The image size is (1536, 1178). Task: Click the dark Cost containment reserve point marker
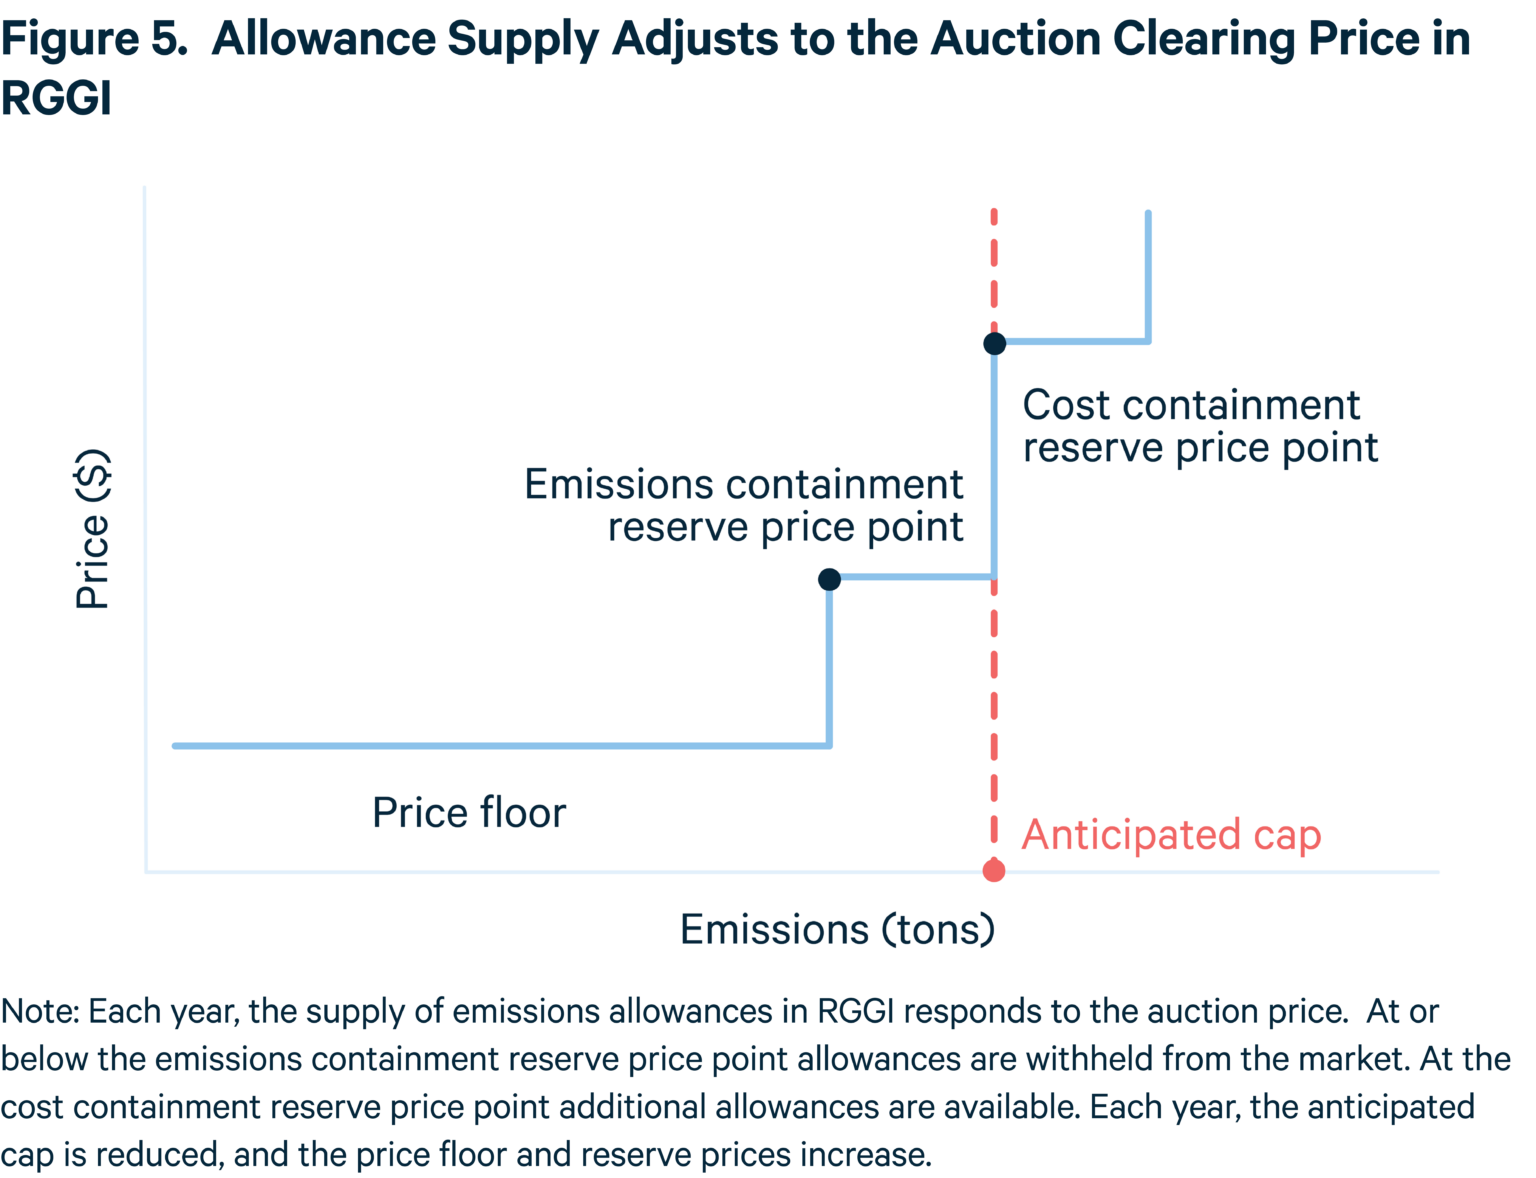994,344
